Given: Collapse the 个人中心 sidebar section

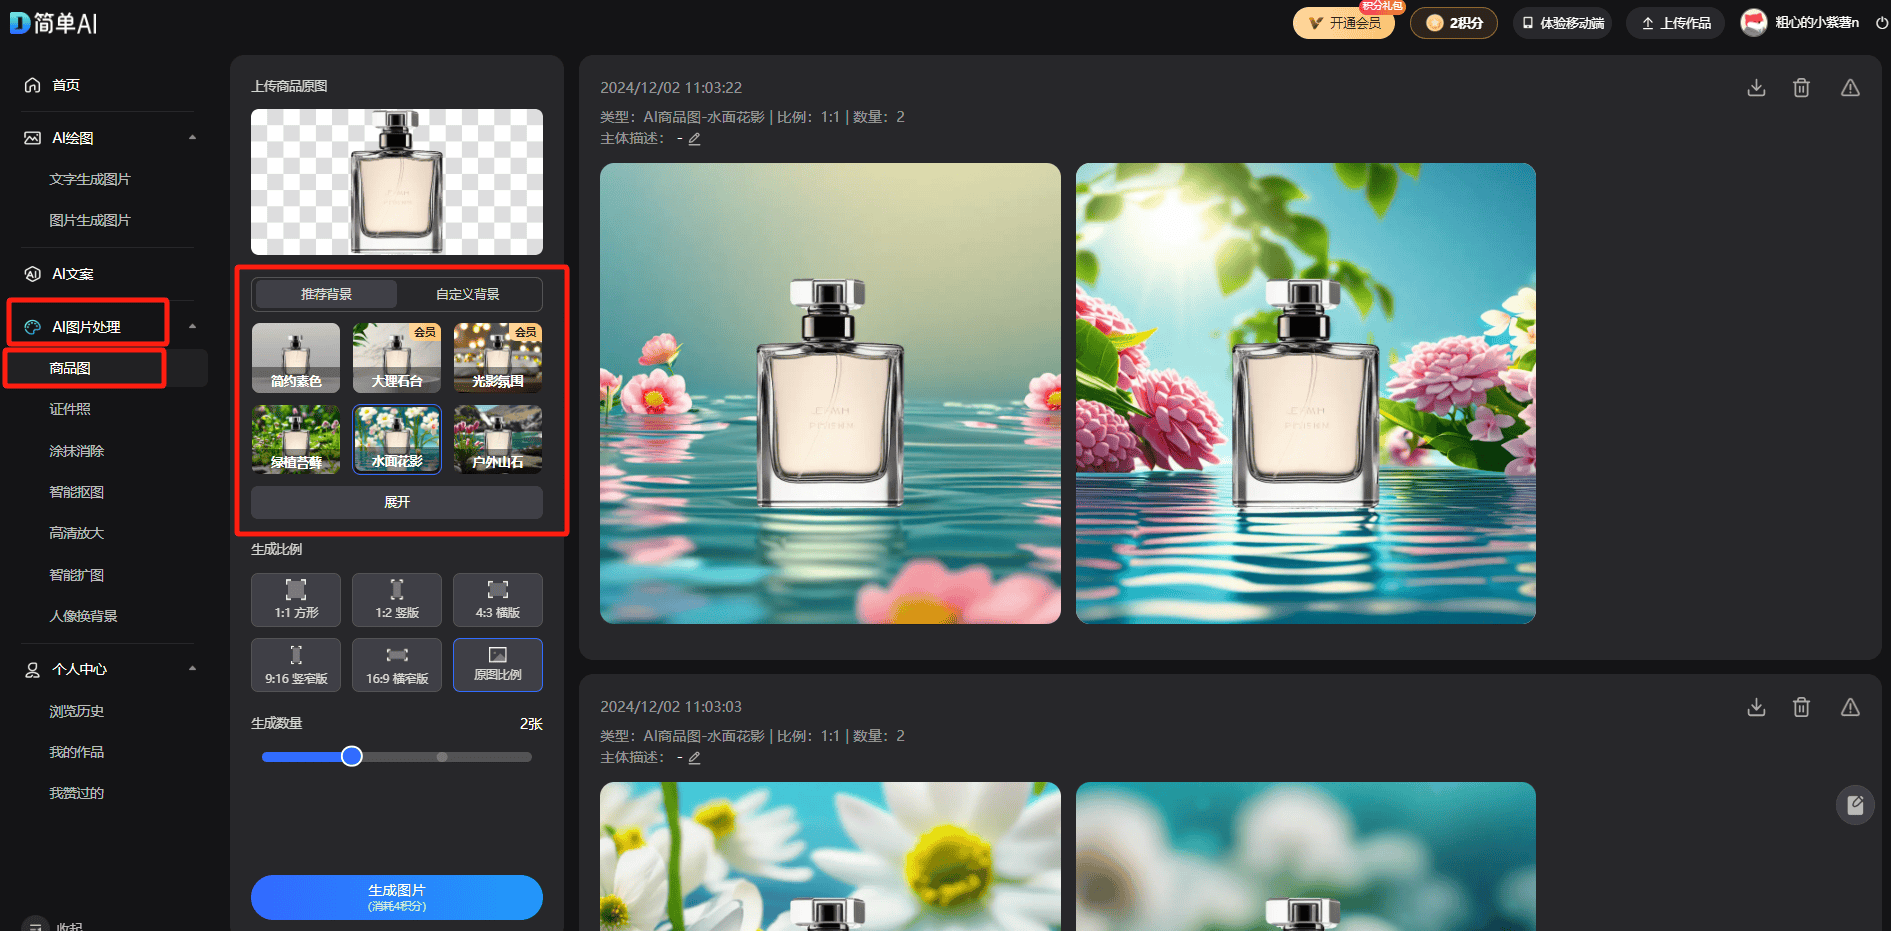Looking at the screenshot, I should coord(192,669).
